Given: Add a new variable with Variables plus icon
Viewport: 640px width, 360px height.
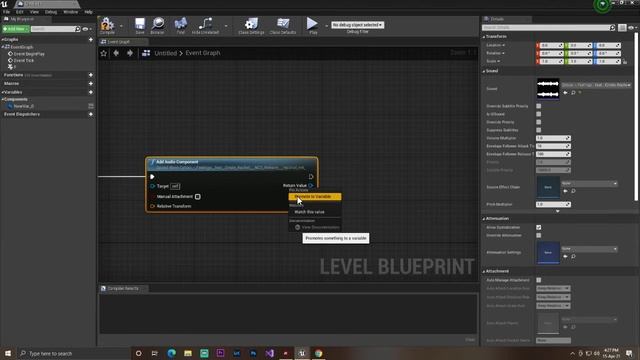Looking at the screenshot, I should coord(91,92).
